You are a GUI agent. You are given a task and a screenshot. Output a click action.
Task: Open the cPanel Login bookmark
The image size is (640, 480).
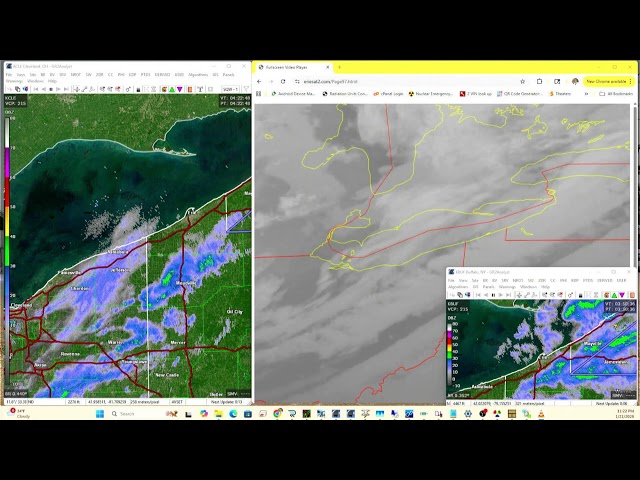[388, 93]
